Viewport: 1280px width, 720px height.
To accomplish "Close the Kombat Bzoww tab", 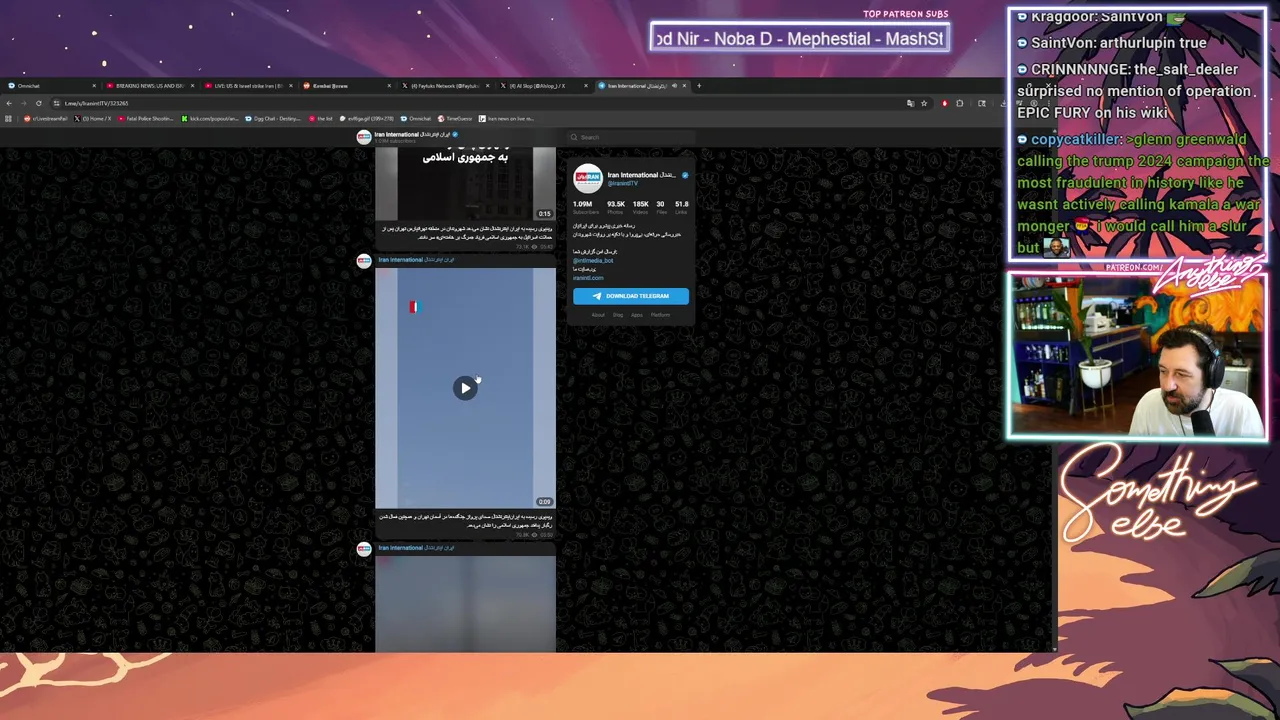I will tap(390, 86).
